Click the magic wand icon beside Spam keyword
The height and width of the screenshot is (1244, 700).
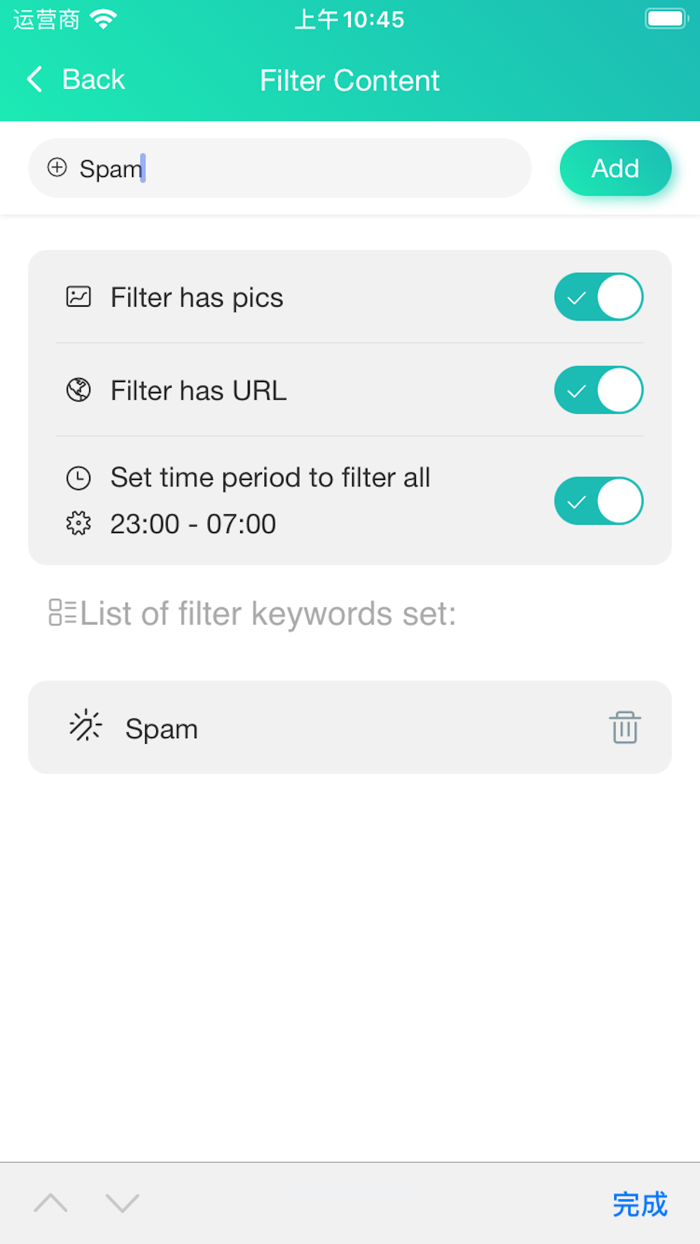click(85, 728)
